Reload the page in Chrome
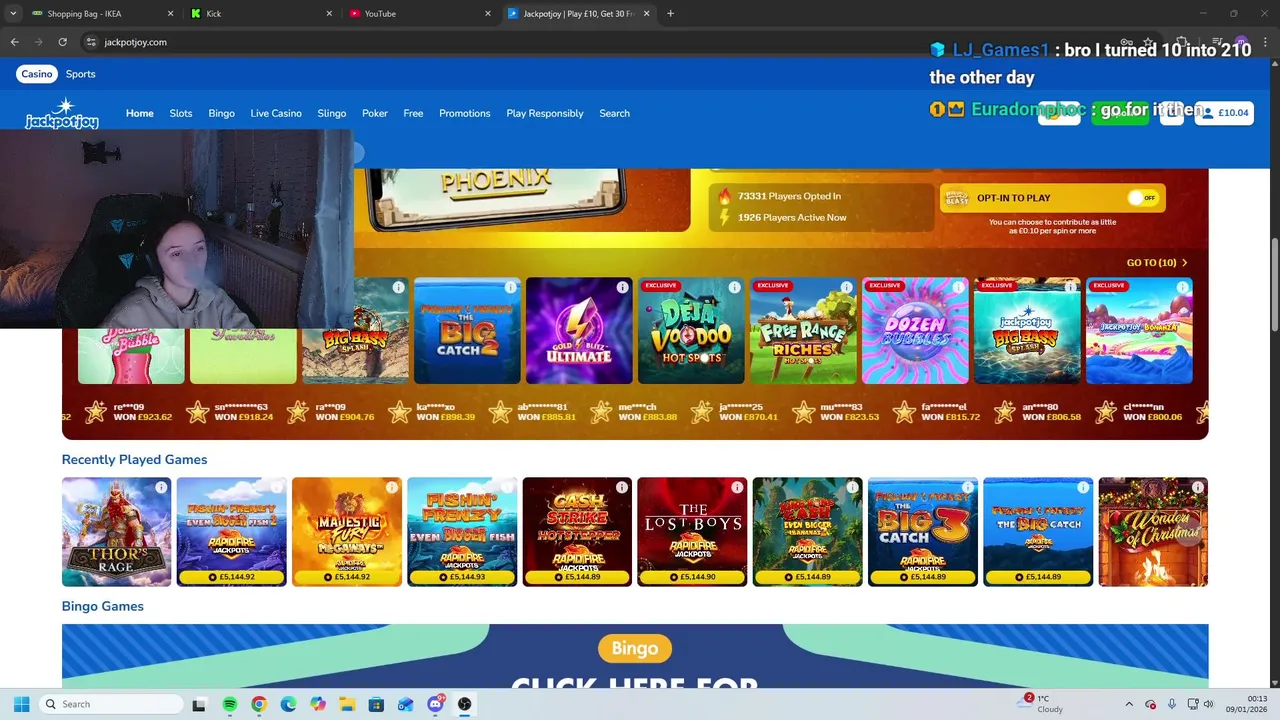The image size is (1280, 720). tap(62, 42)
